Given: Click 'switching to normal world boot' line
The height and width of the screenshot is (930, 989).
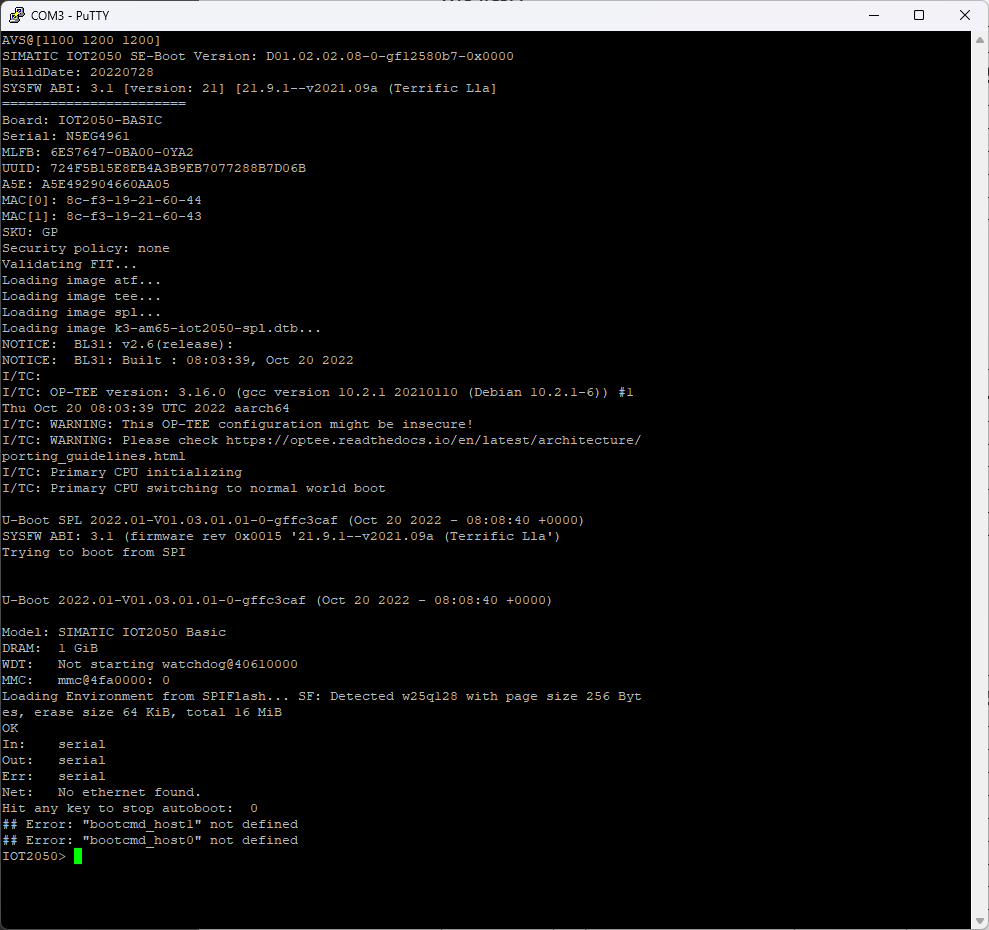Looking at the screenshot, I should coord(194,488).
